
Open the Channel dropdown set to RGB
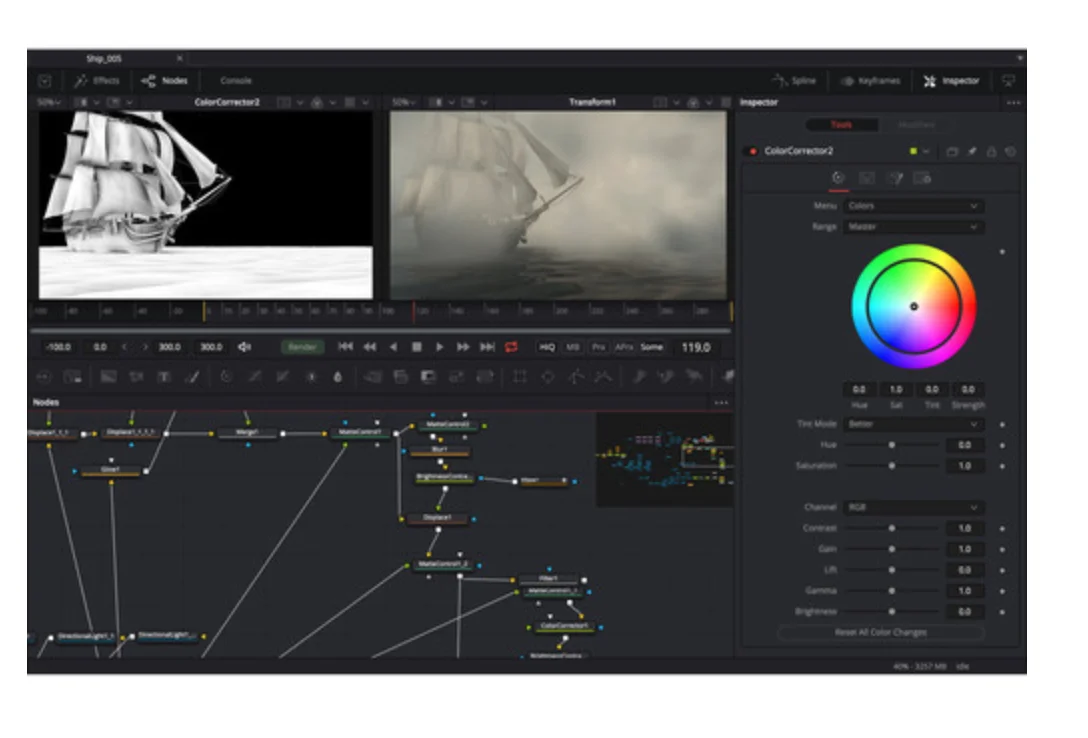[913, 508]
